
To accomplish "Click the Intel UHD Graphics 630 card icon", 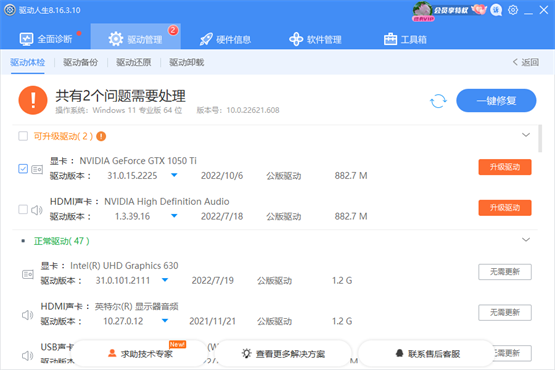I will click(28, 274).
